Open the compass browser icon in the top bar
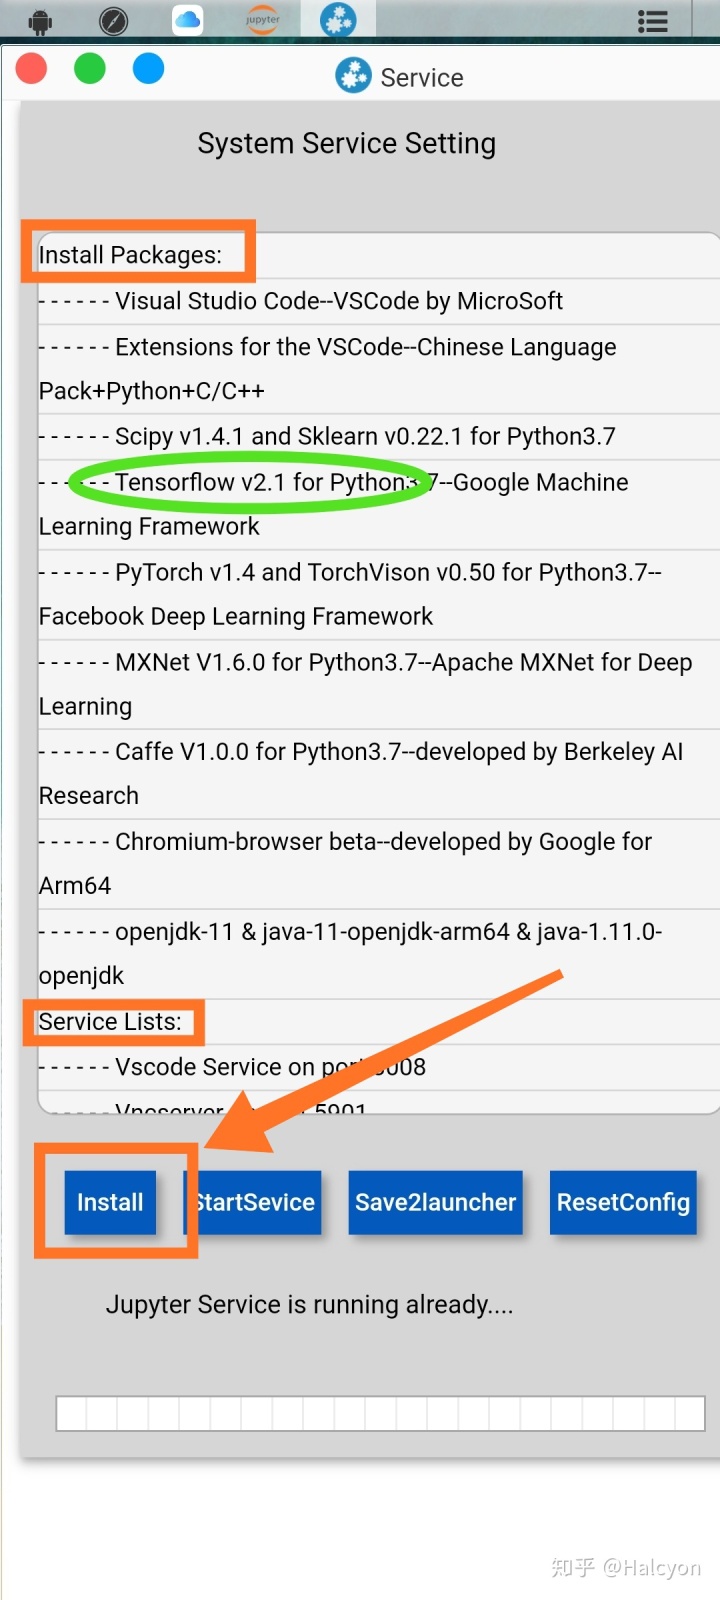The width and height of the screenshot is (720, 1600). pos(114,19)
